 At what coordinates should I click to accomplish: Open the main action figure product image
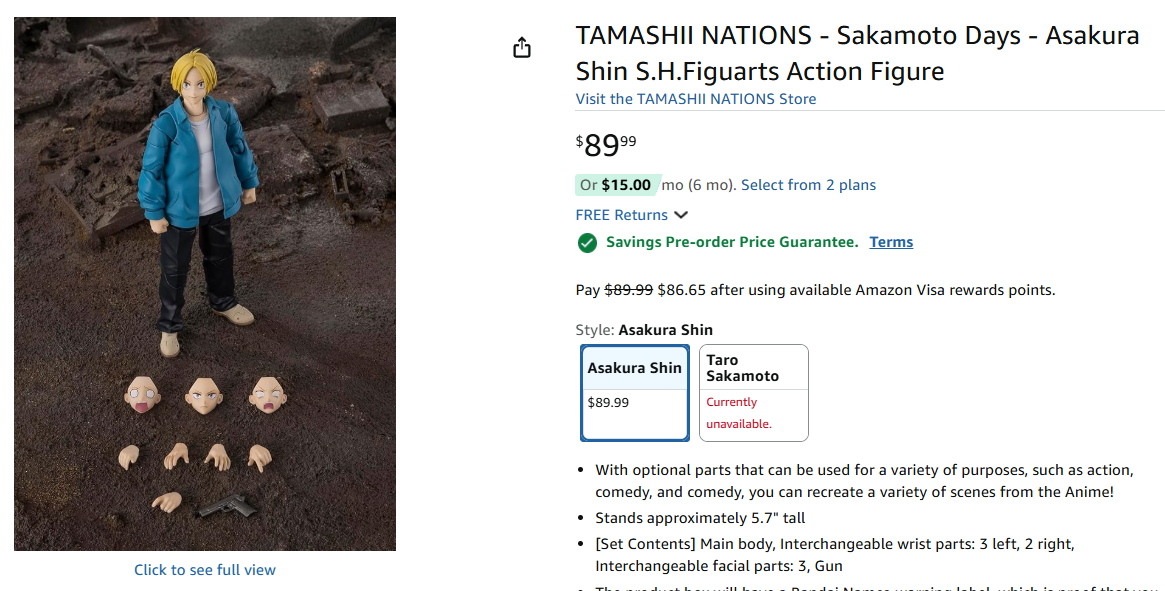pyautogui.click(x=205, y=284)
